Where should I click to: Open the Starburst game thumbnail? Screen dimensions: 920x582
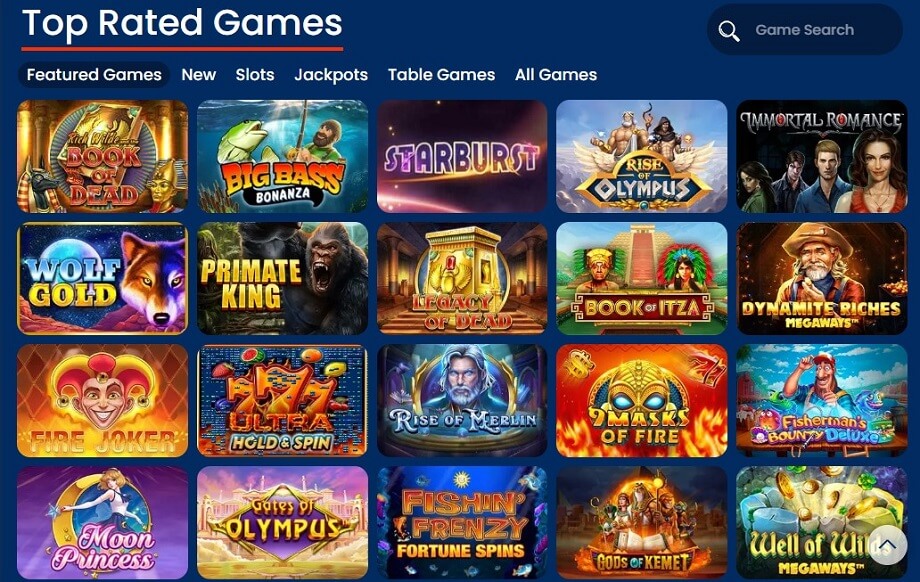(462, 156)
